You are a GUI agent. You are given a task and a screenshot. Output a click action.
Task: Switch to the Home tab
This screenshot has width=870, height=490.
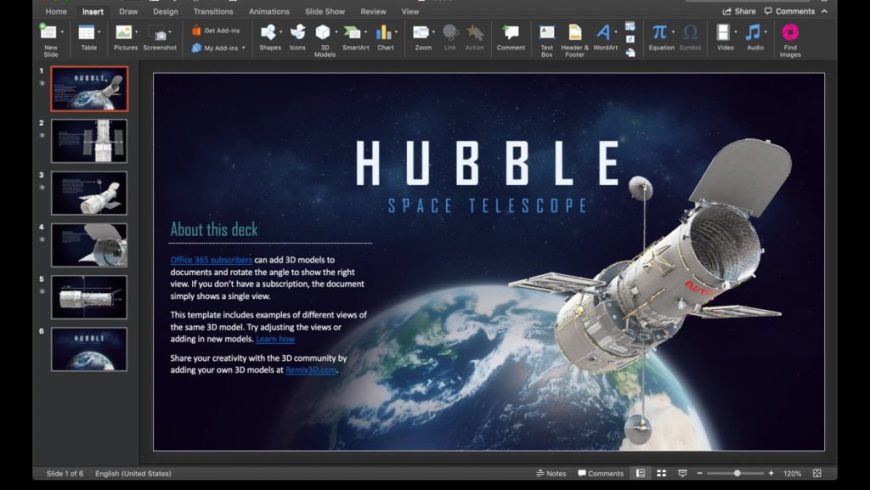pos(56,11)
